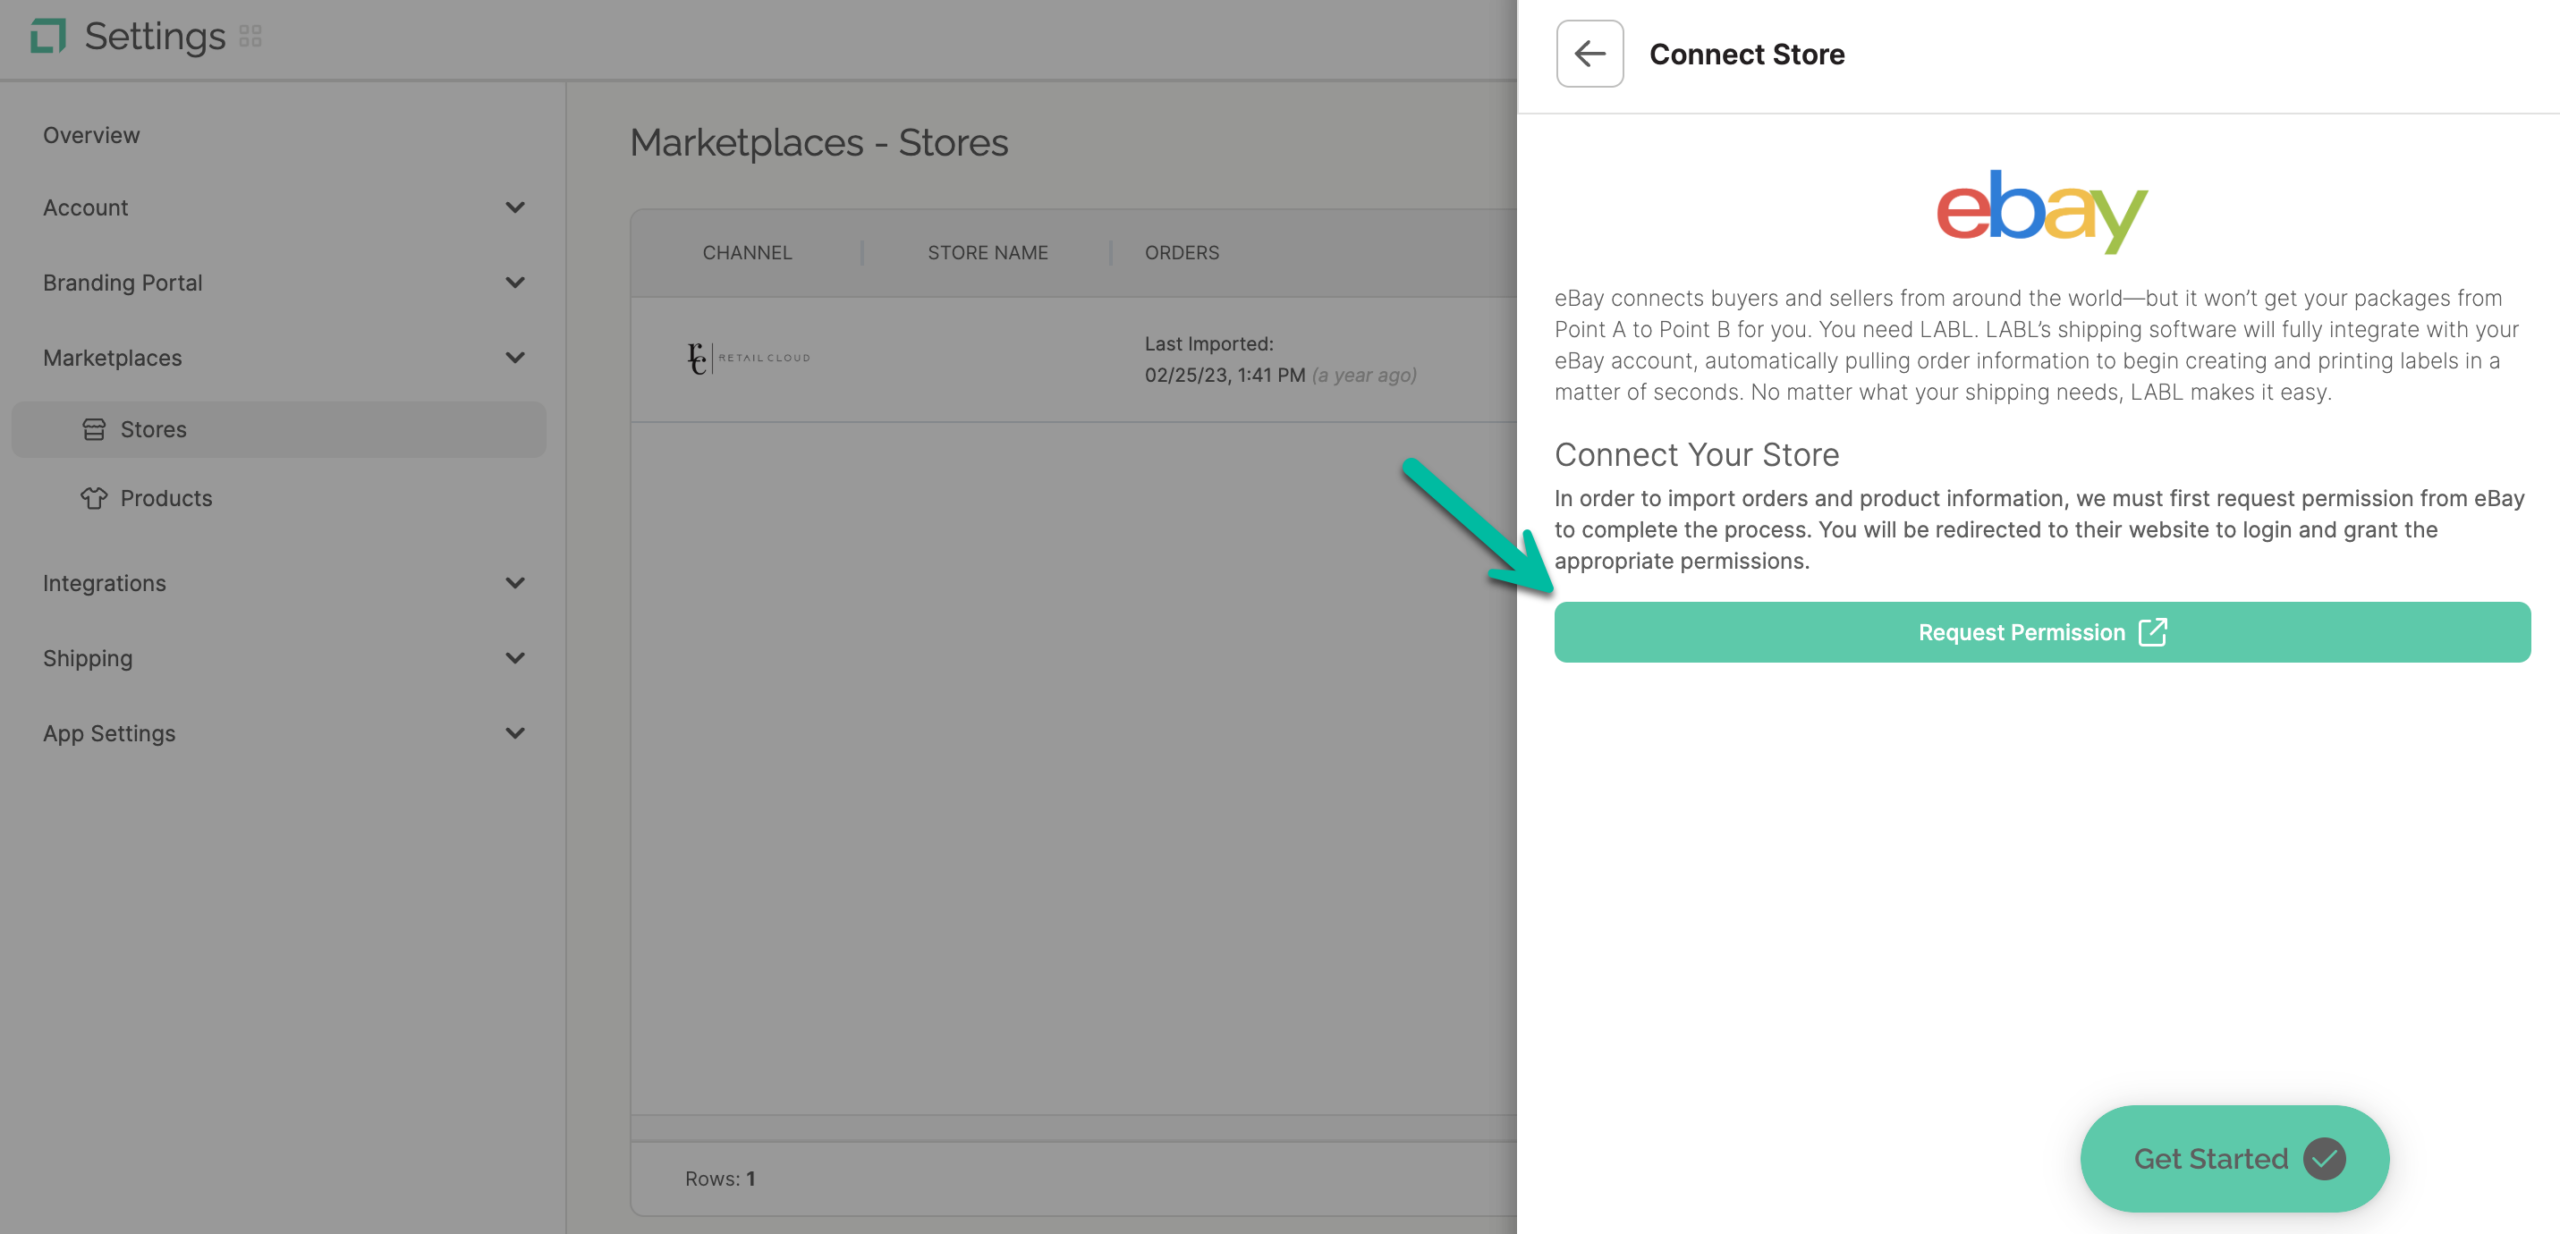Expand the Integrations section chevron
2560x1234 pixels.
coord(515,583)
